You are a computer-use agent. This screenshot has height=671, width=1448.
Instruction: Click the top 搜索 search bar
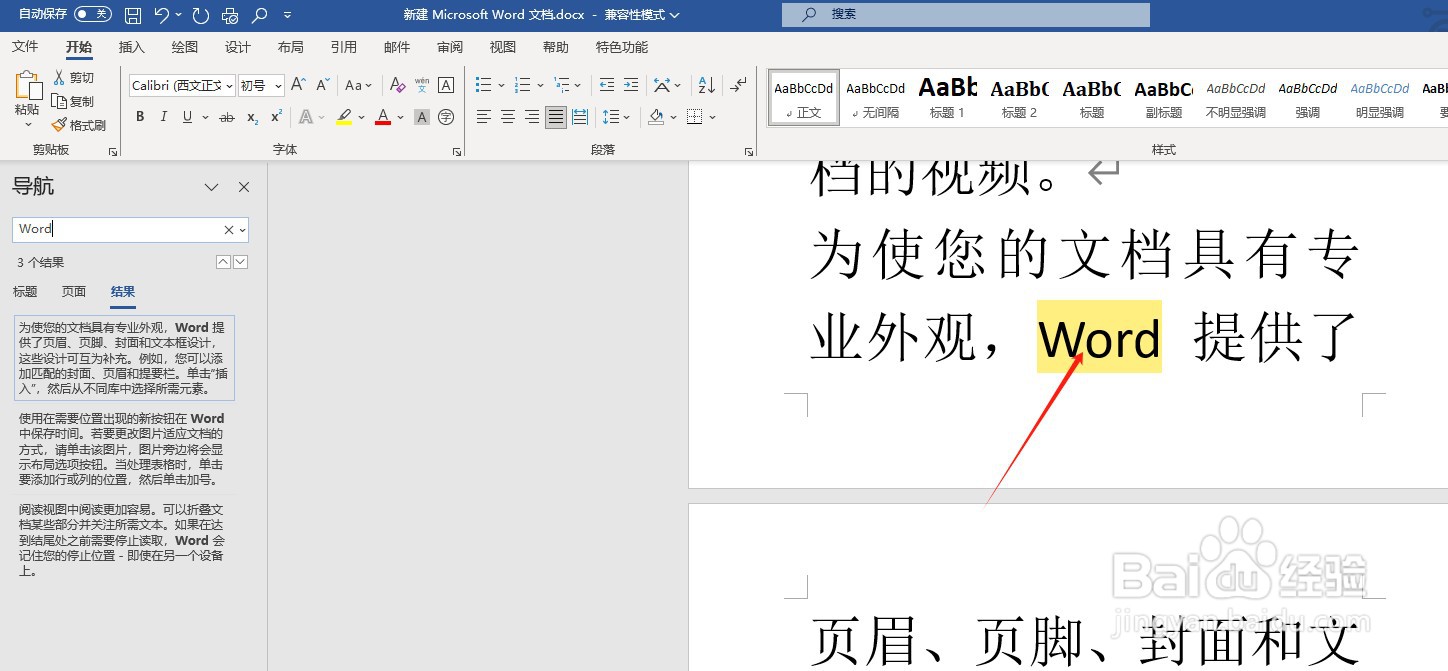click(966, 15)
